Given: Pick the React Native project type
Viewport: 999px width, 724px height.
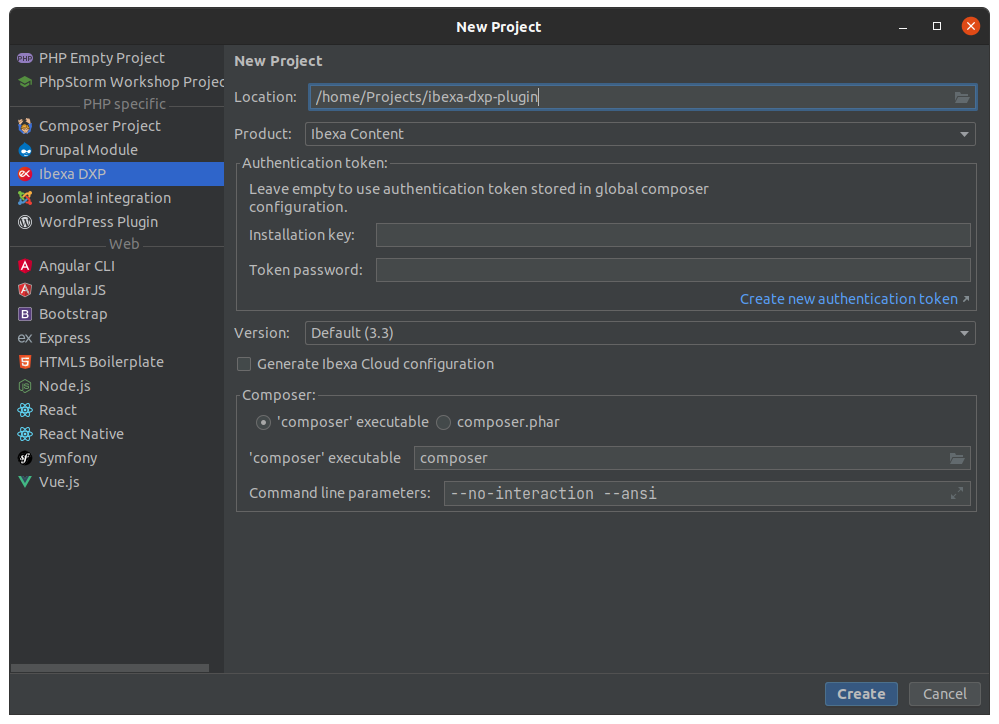Looking at the screenshot, I should 80,433.
